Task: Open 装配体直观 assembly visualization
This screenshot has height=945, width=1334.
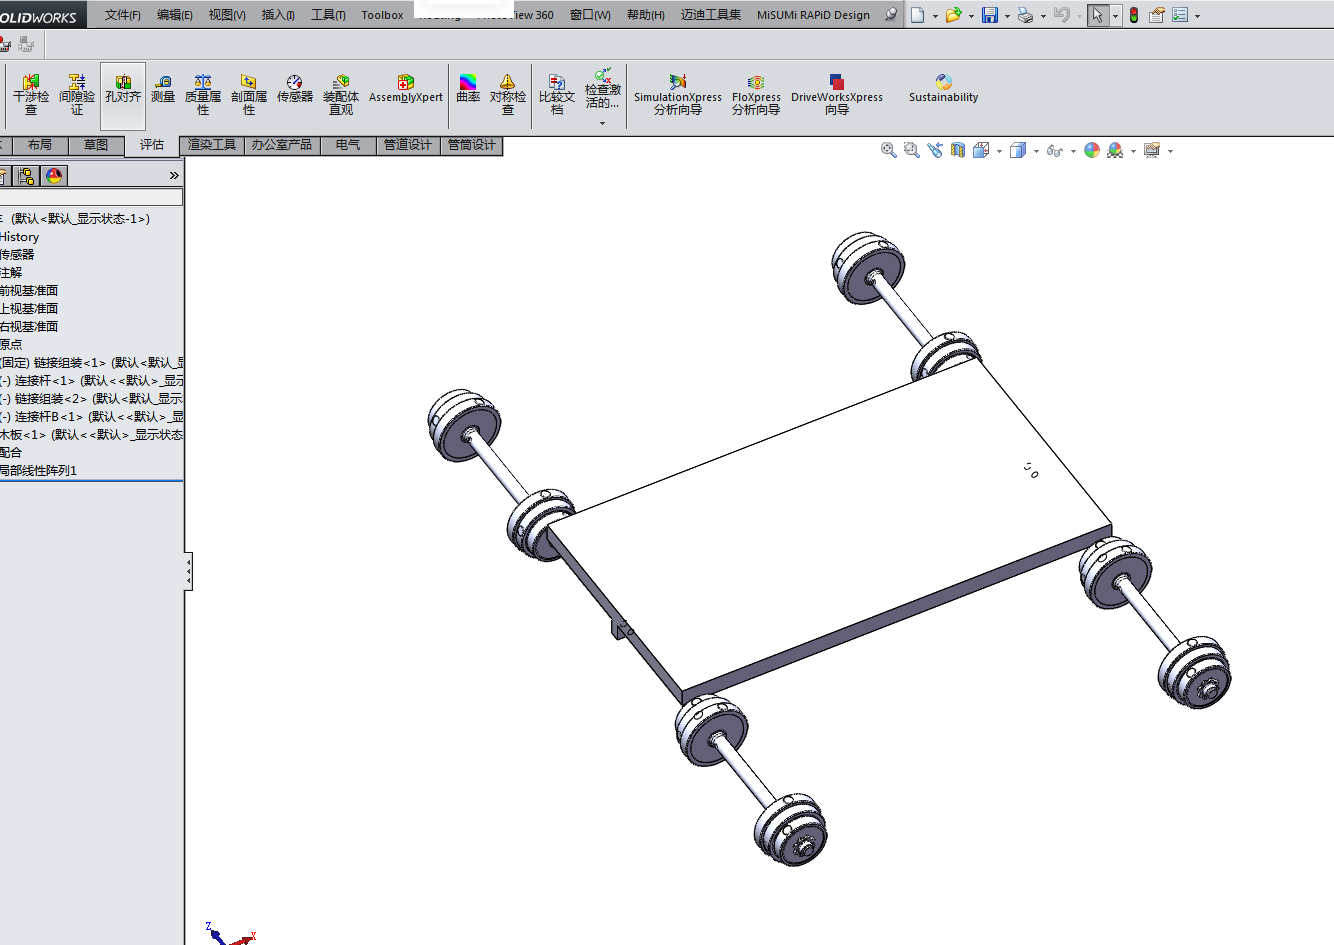Action: pyautogui.click(x=341, y=95)
